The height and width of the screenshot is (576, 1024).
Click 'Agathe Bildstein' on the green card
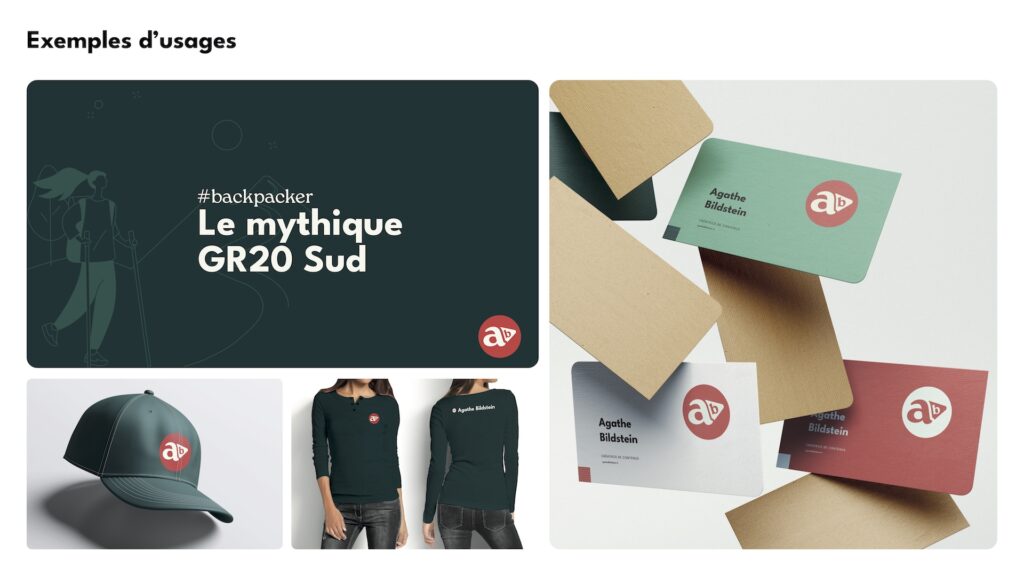[x=726, y=202]
